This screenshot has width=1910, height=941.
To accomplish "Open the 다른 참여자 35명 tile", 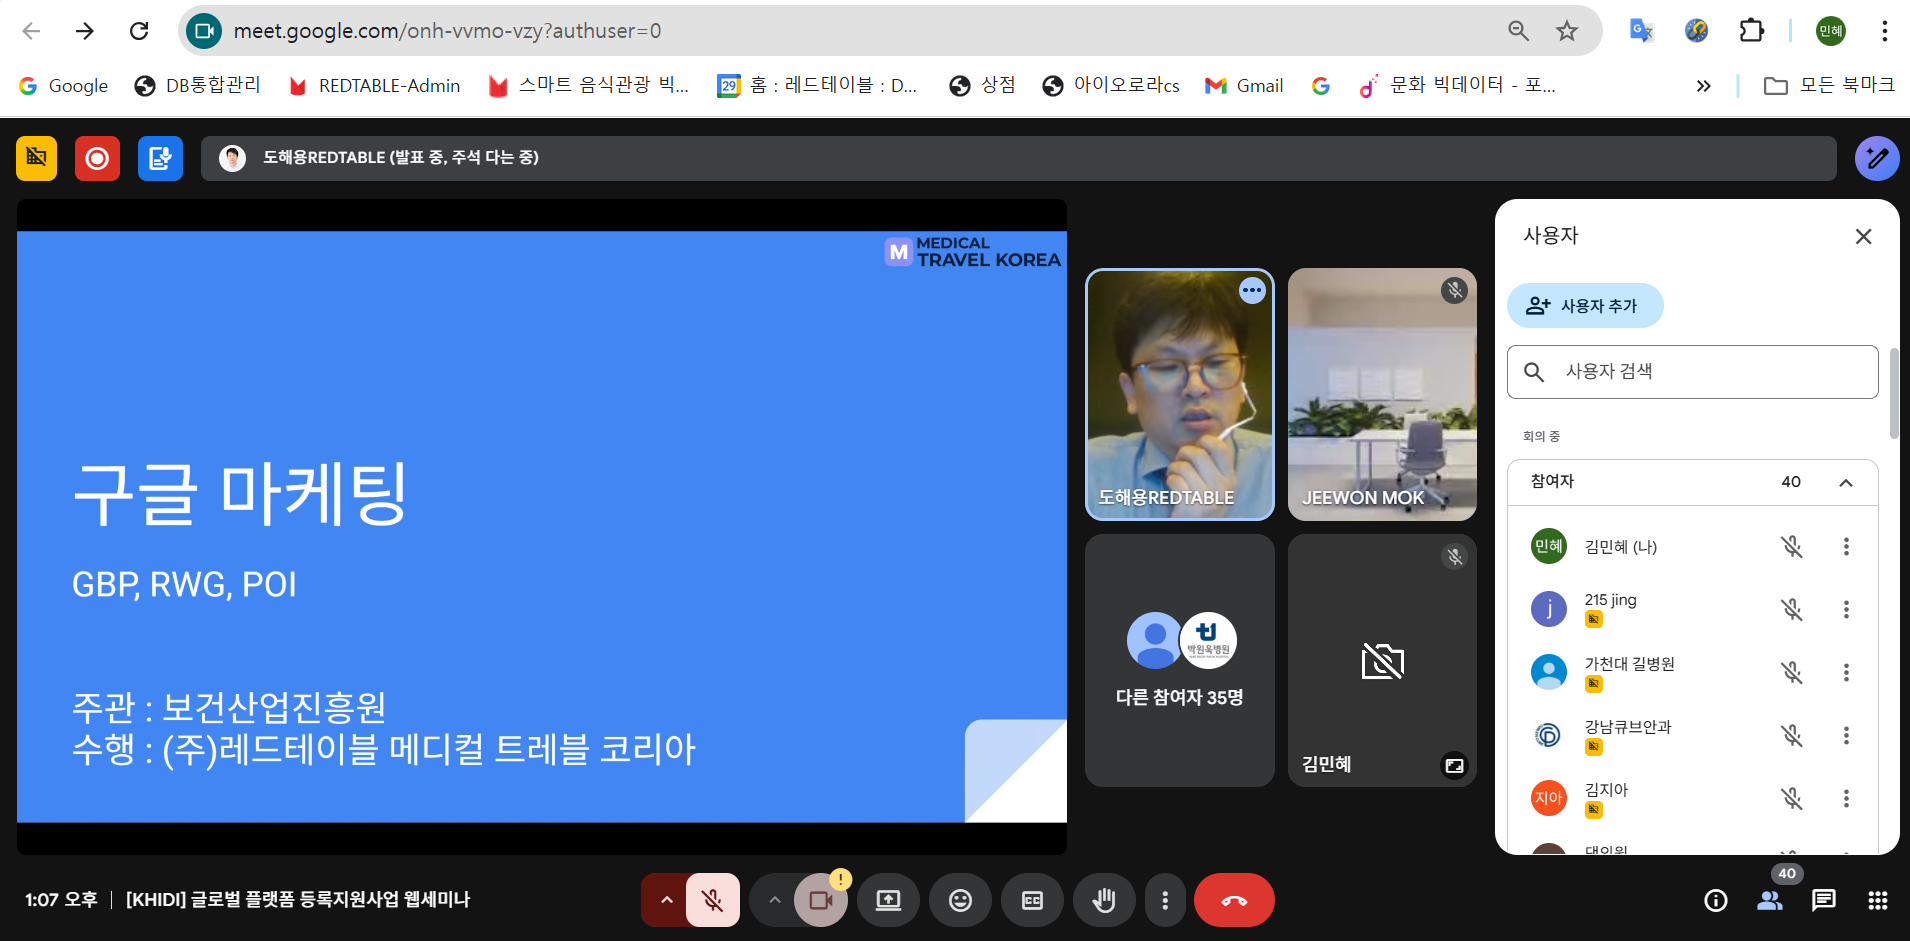I will 1179,660.
